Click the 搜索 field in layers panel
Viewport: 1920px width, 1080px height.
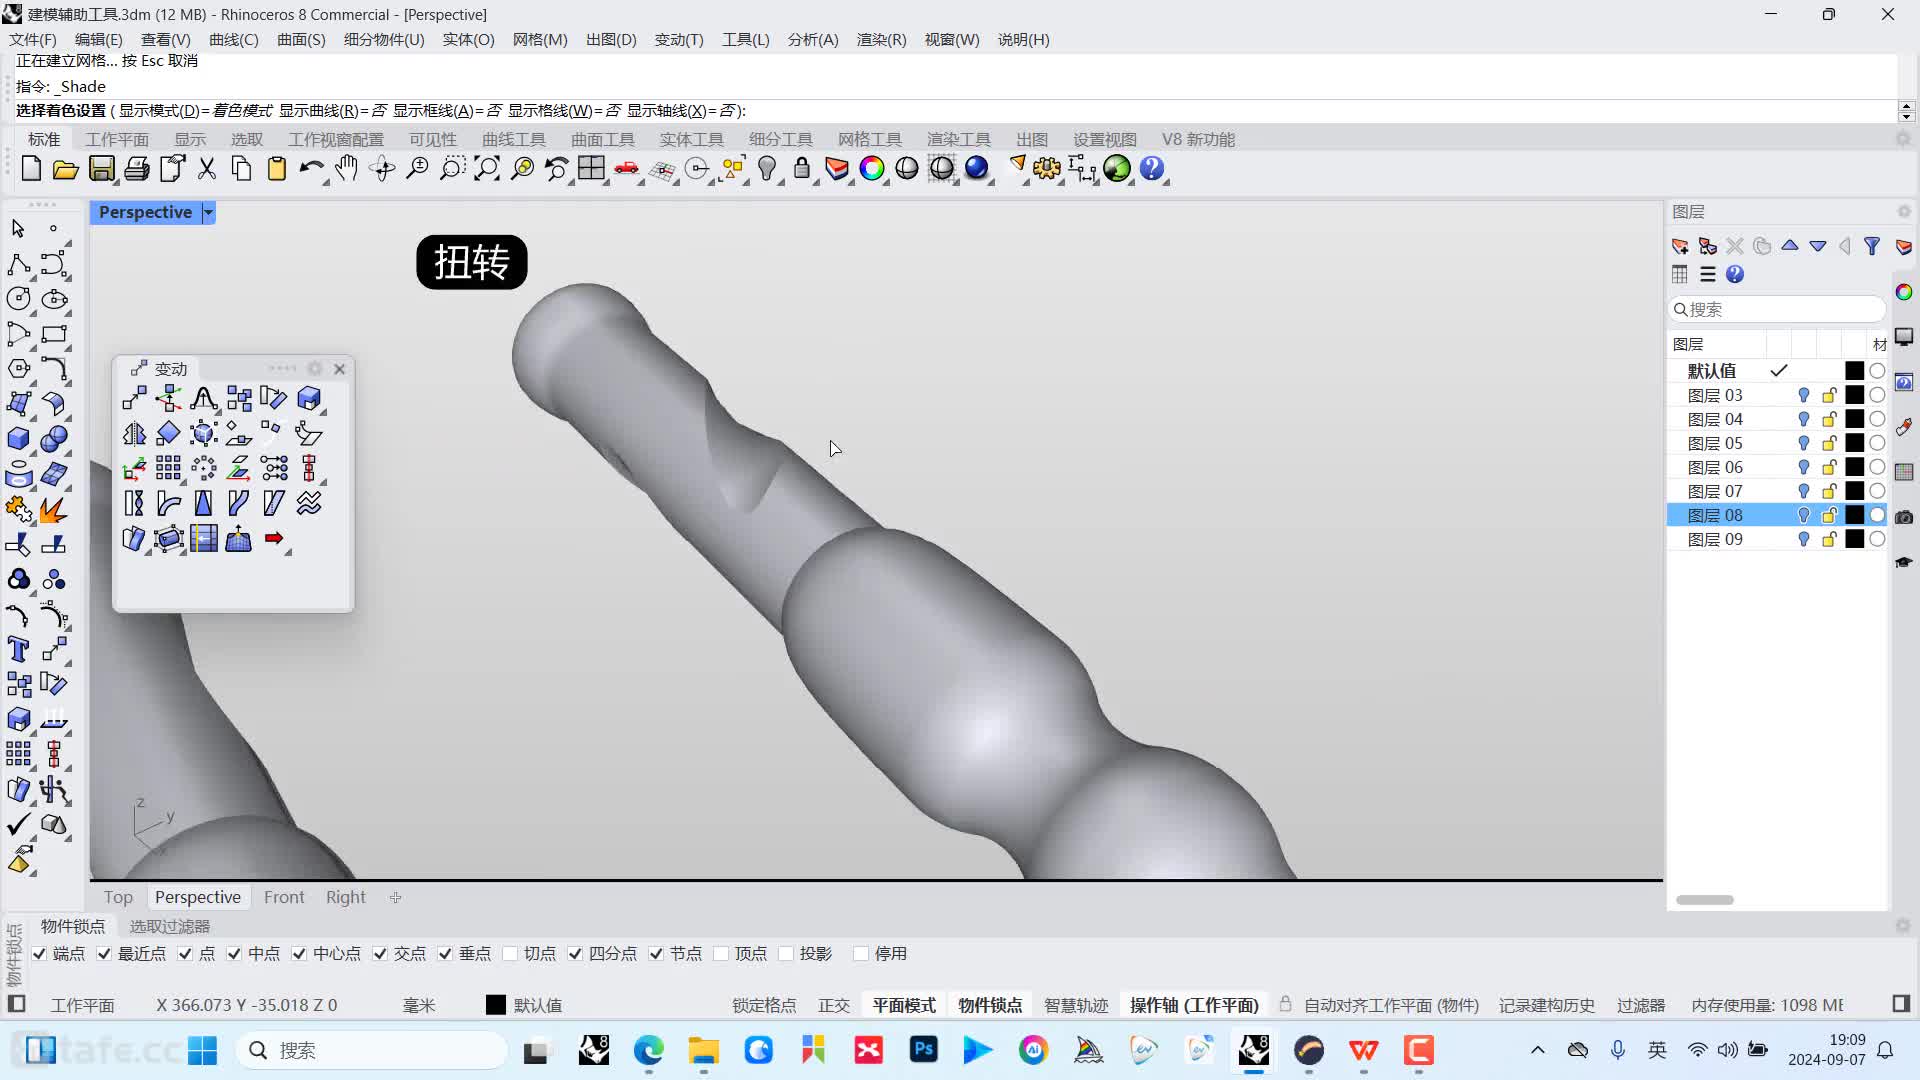point(1777,309)
